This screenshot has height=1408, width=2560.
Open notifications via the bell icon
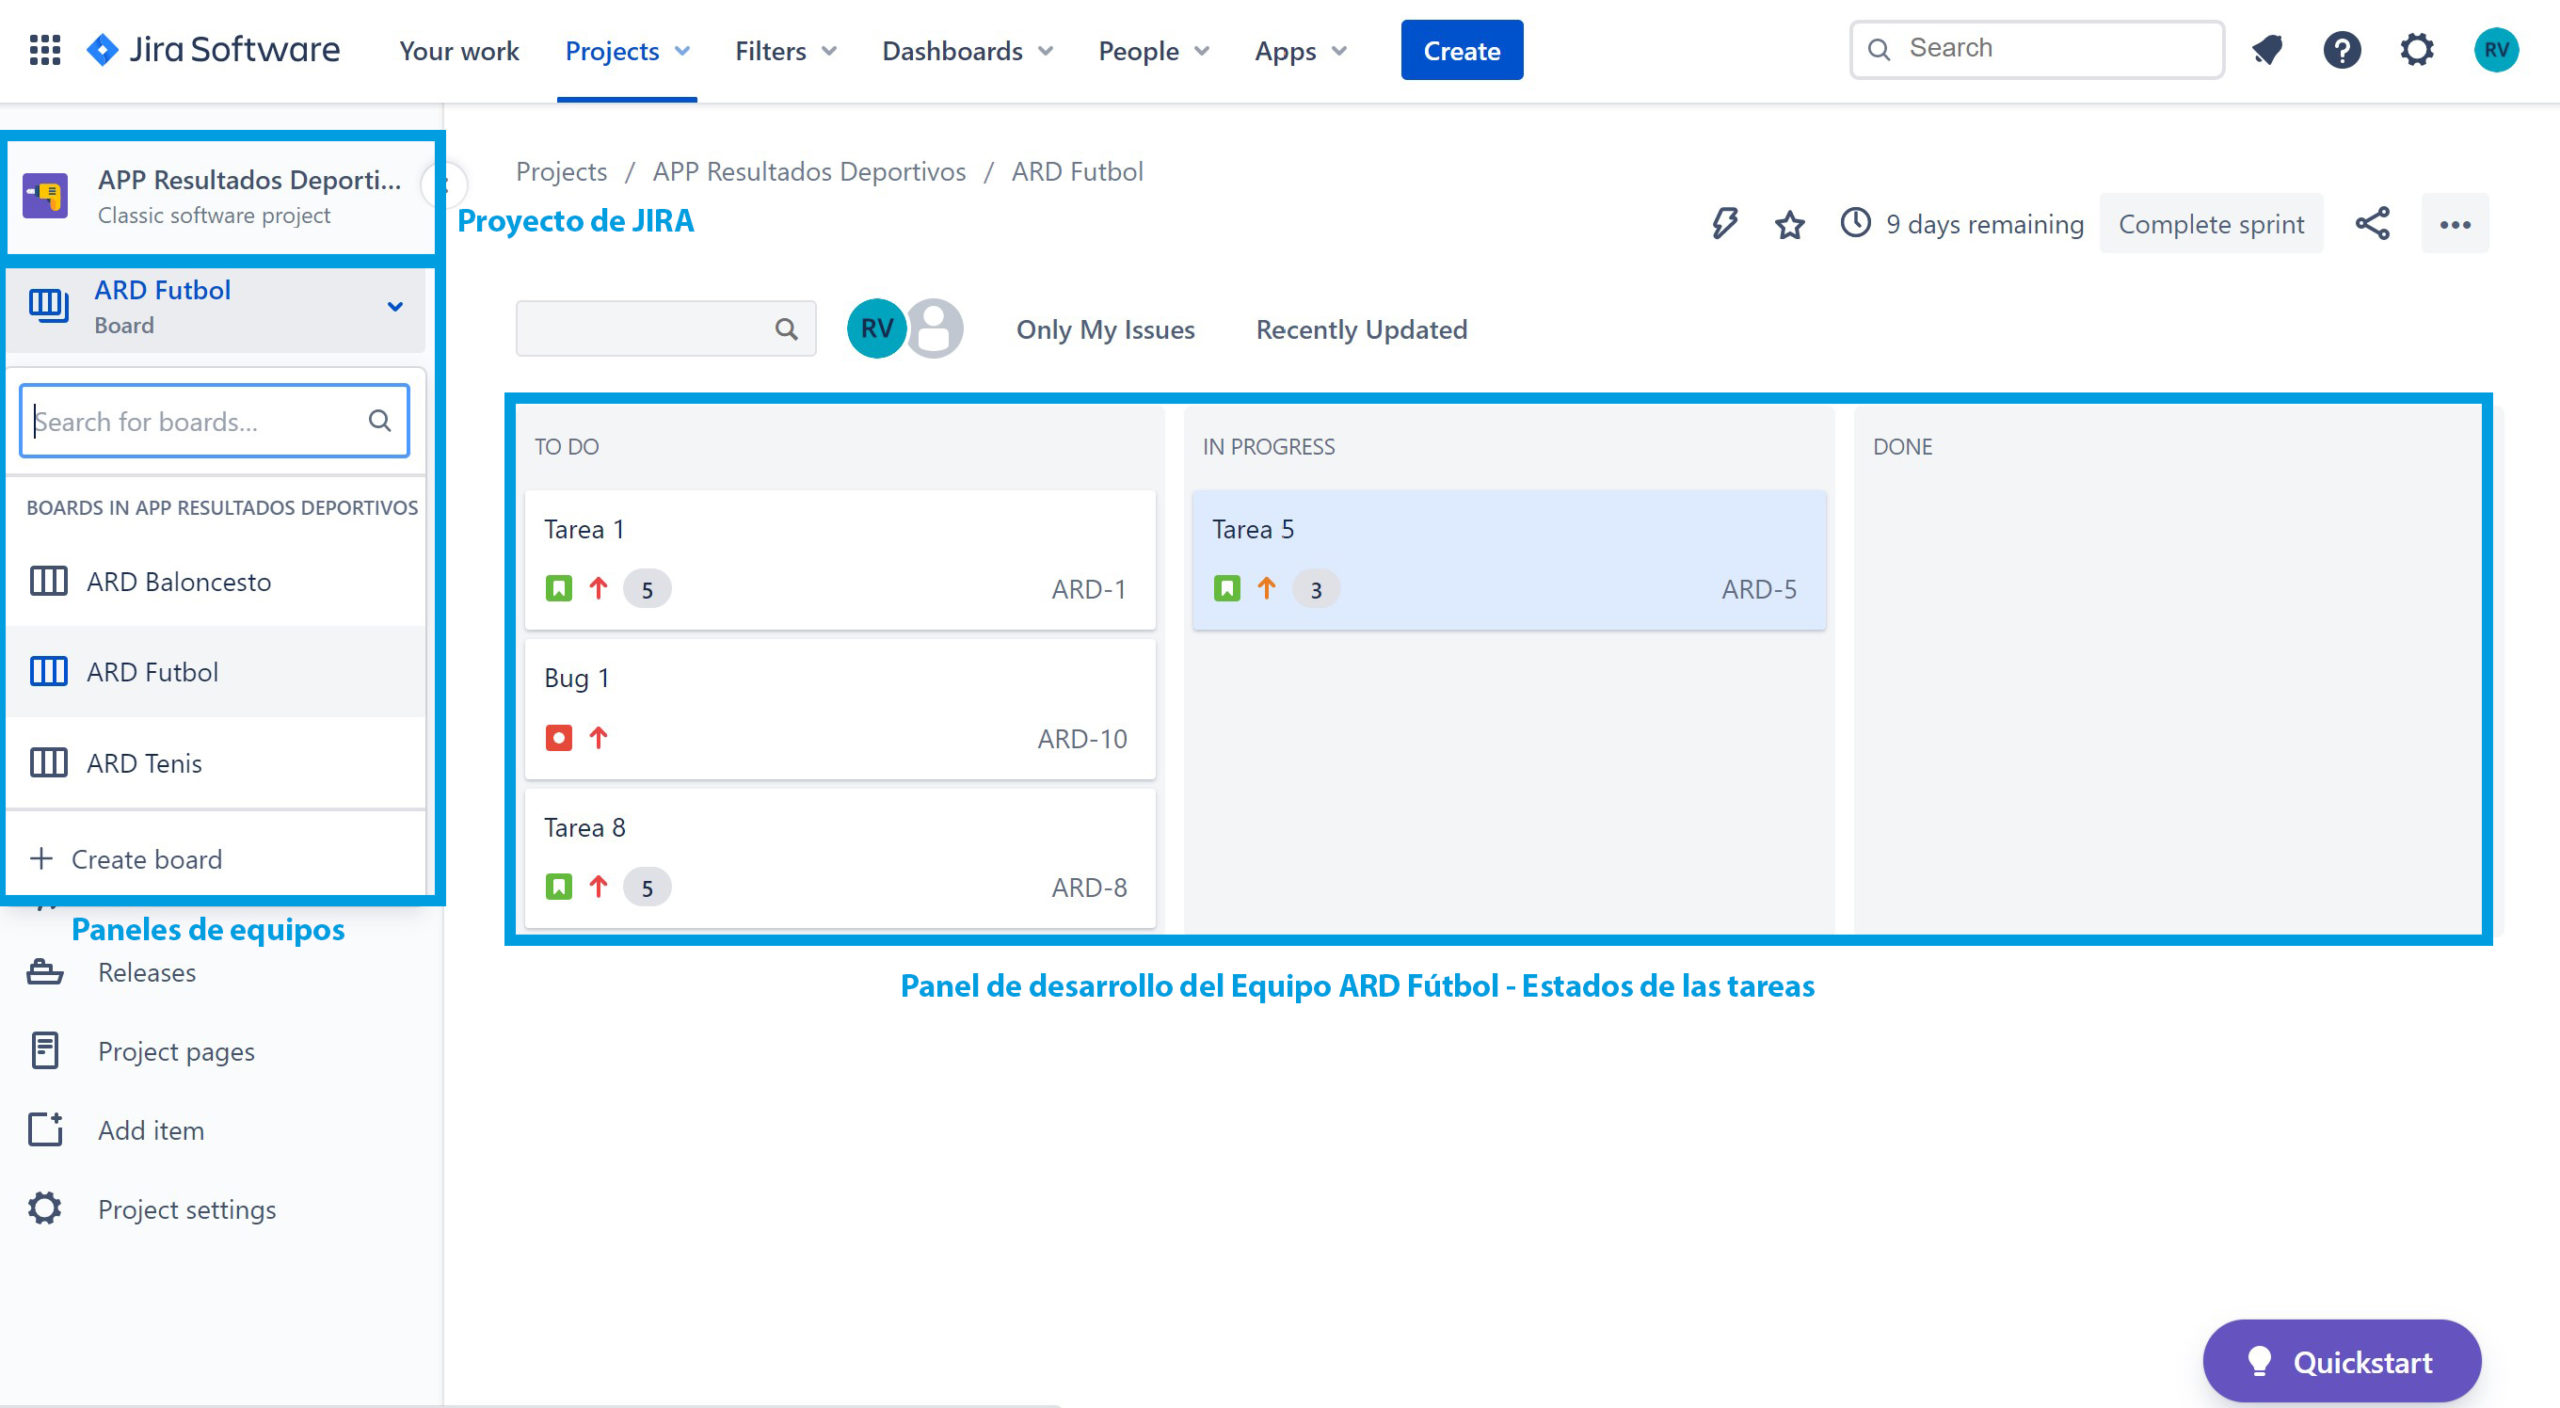2267,50
